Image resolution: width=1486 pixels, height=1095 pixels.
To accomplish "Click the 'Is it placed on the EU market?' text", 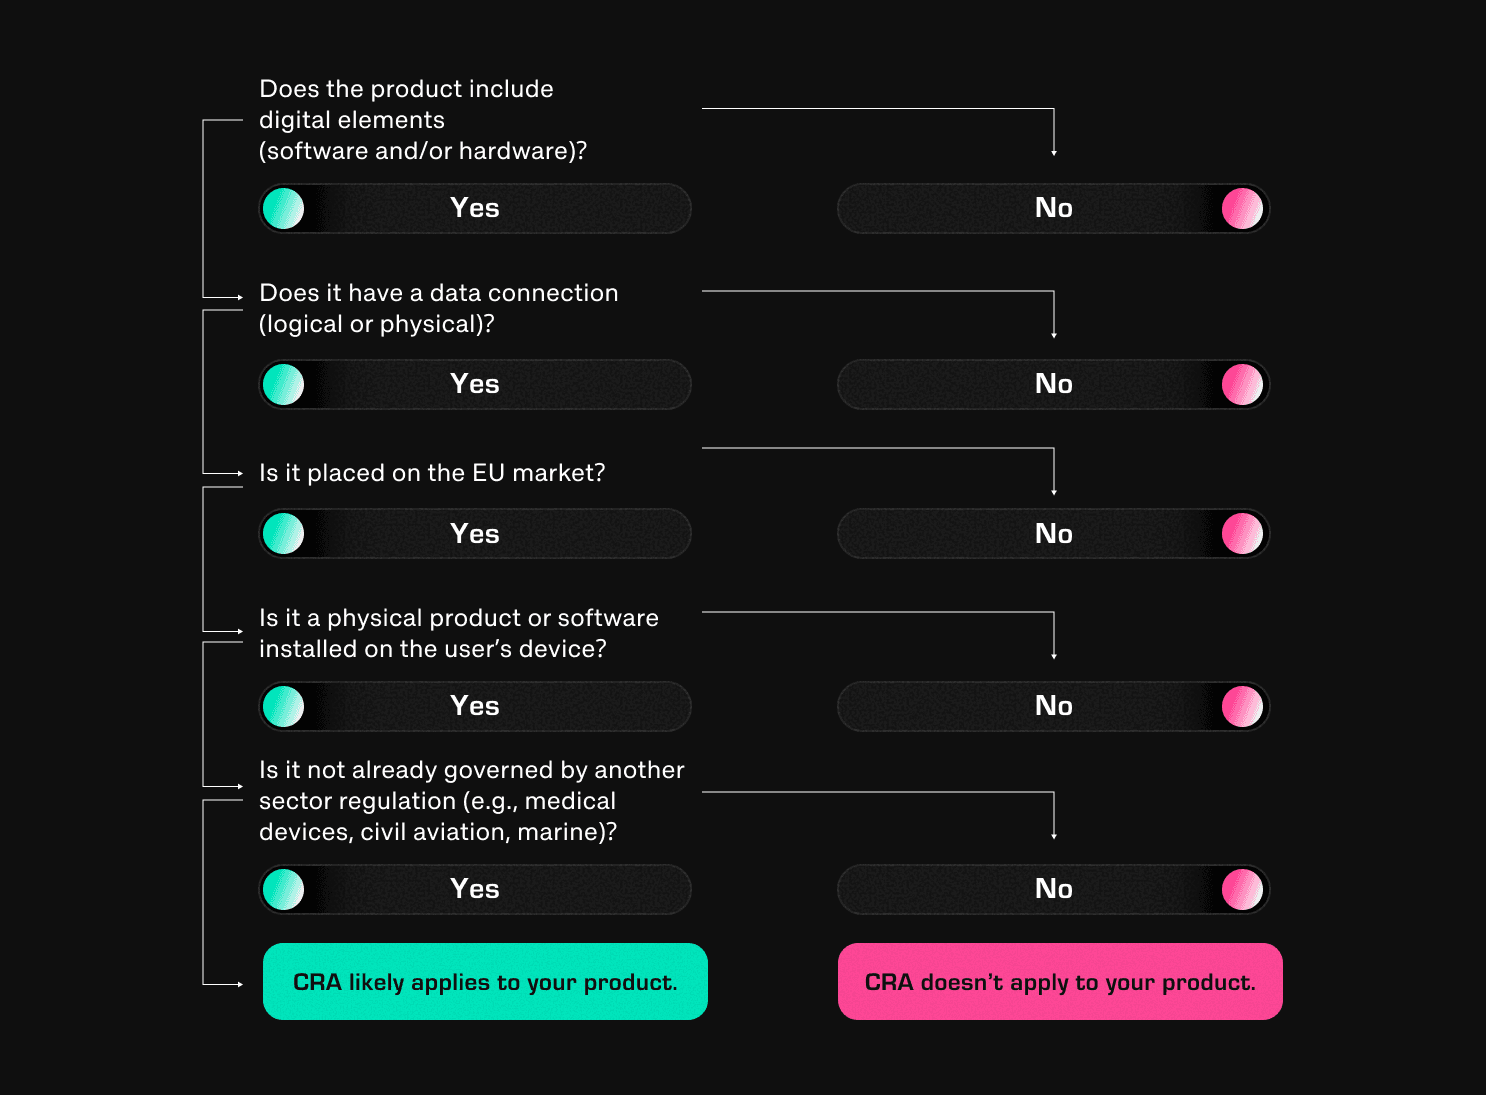I will [432, 473].
